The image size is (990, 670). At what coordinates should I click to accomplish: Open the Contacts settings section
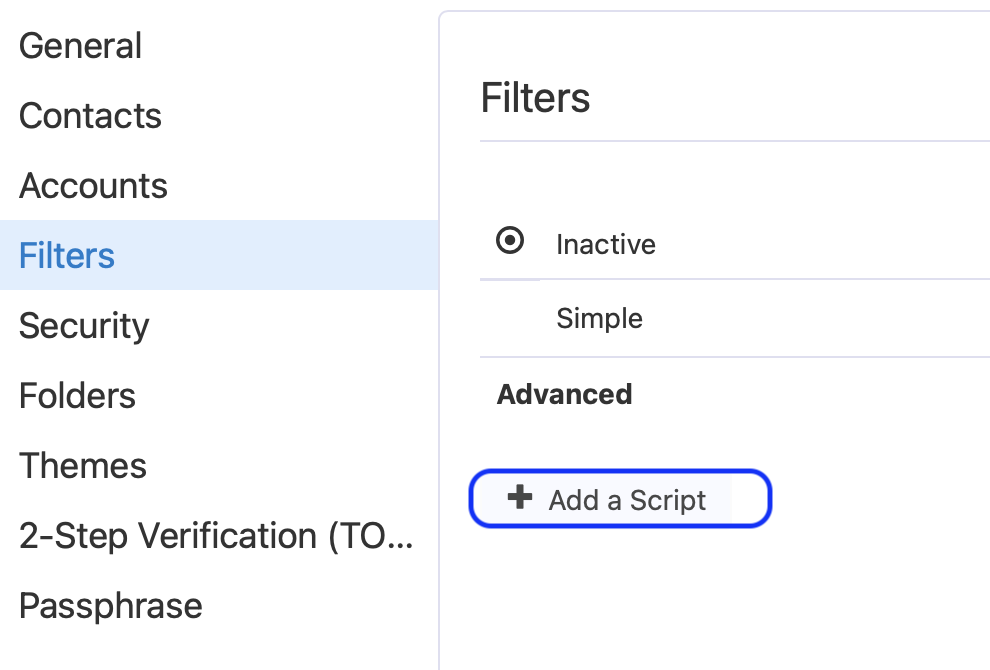[x=90, y=116]
